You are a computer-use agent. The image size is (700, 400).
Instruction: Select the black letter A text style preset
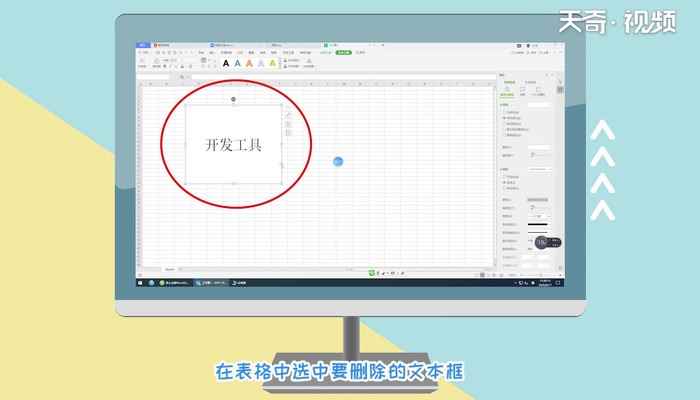coord(226,63)
